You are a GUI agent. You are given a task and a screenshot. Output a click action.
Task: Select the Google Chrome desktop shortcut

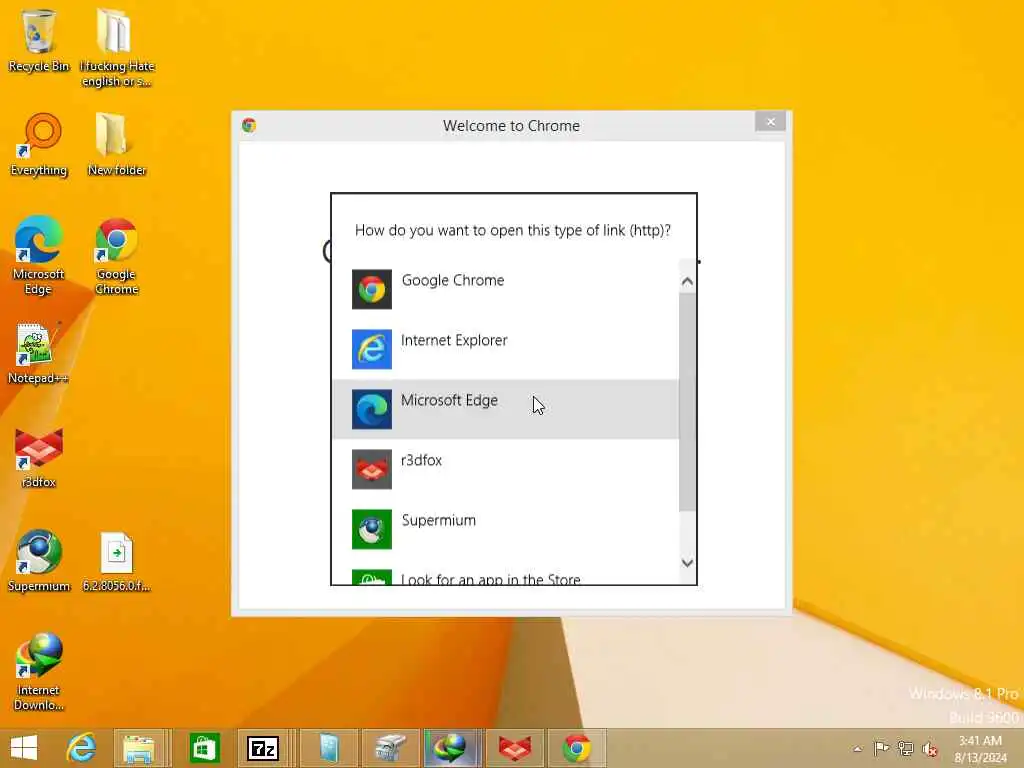coord(117,255)
